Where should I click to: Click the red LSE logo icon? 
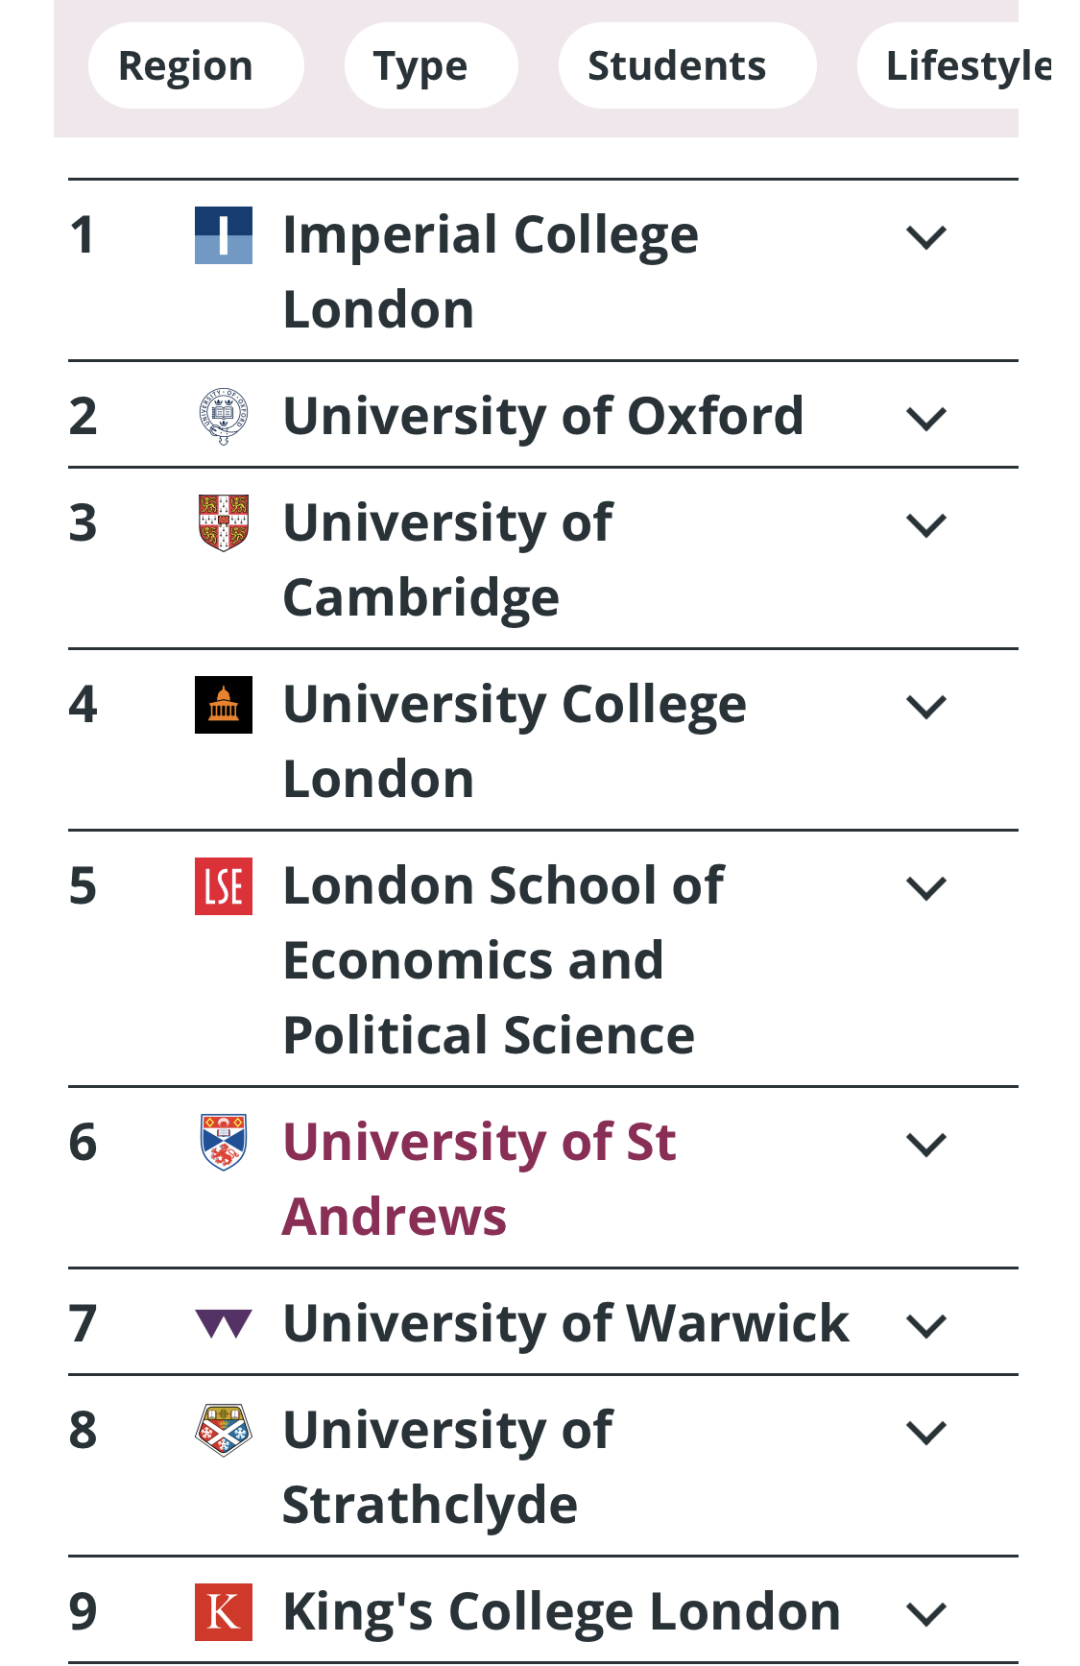pos(223,886)
